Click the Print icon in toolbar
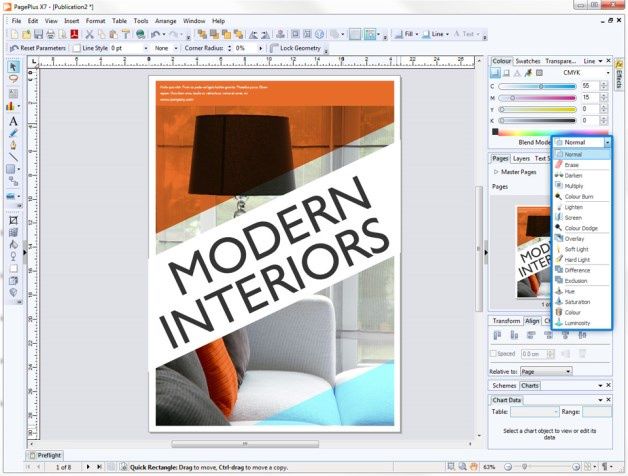This screenshot has height=476, width=628. tap(50, 34)
